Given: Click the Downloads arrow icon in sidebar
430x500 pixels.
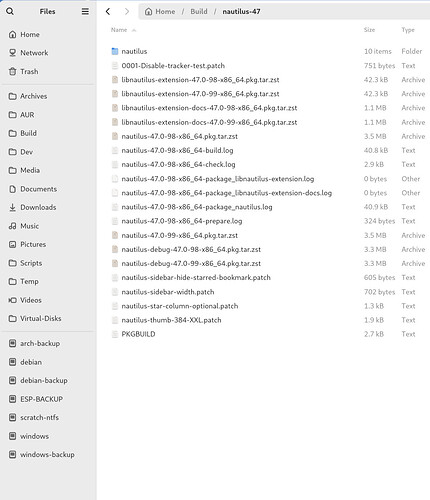Looking at the screenshot, I should tap(12, 207).
